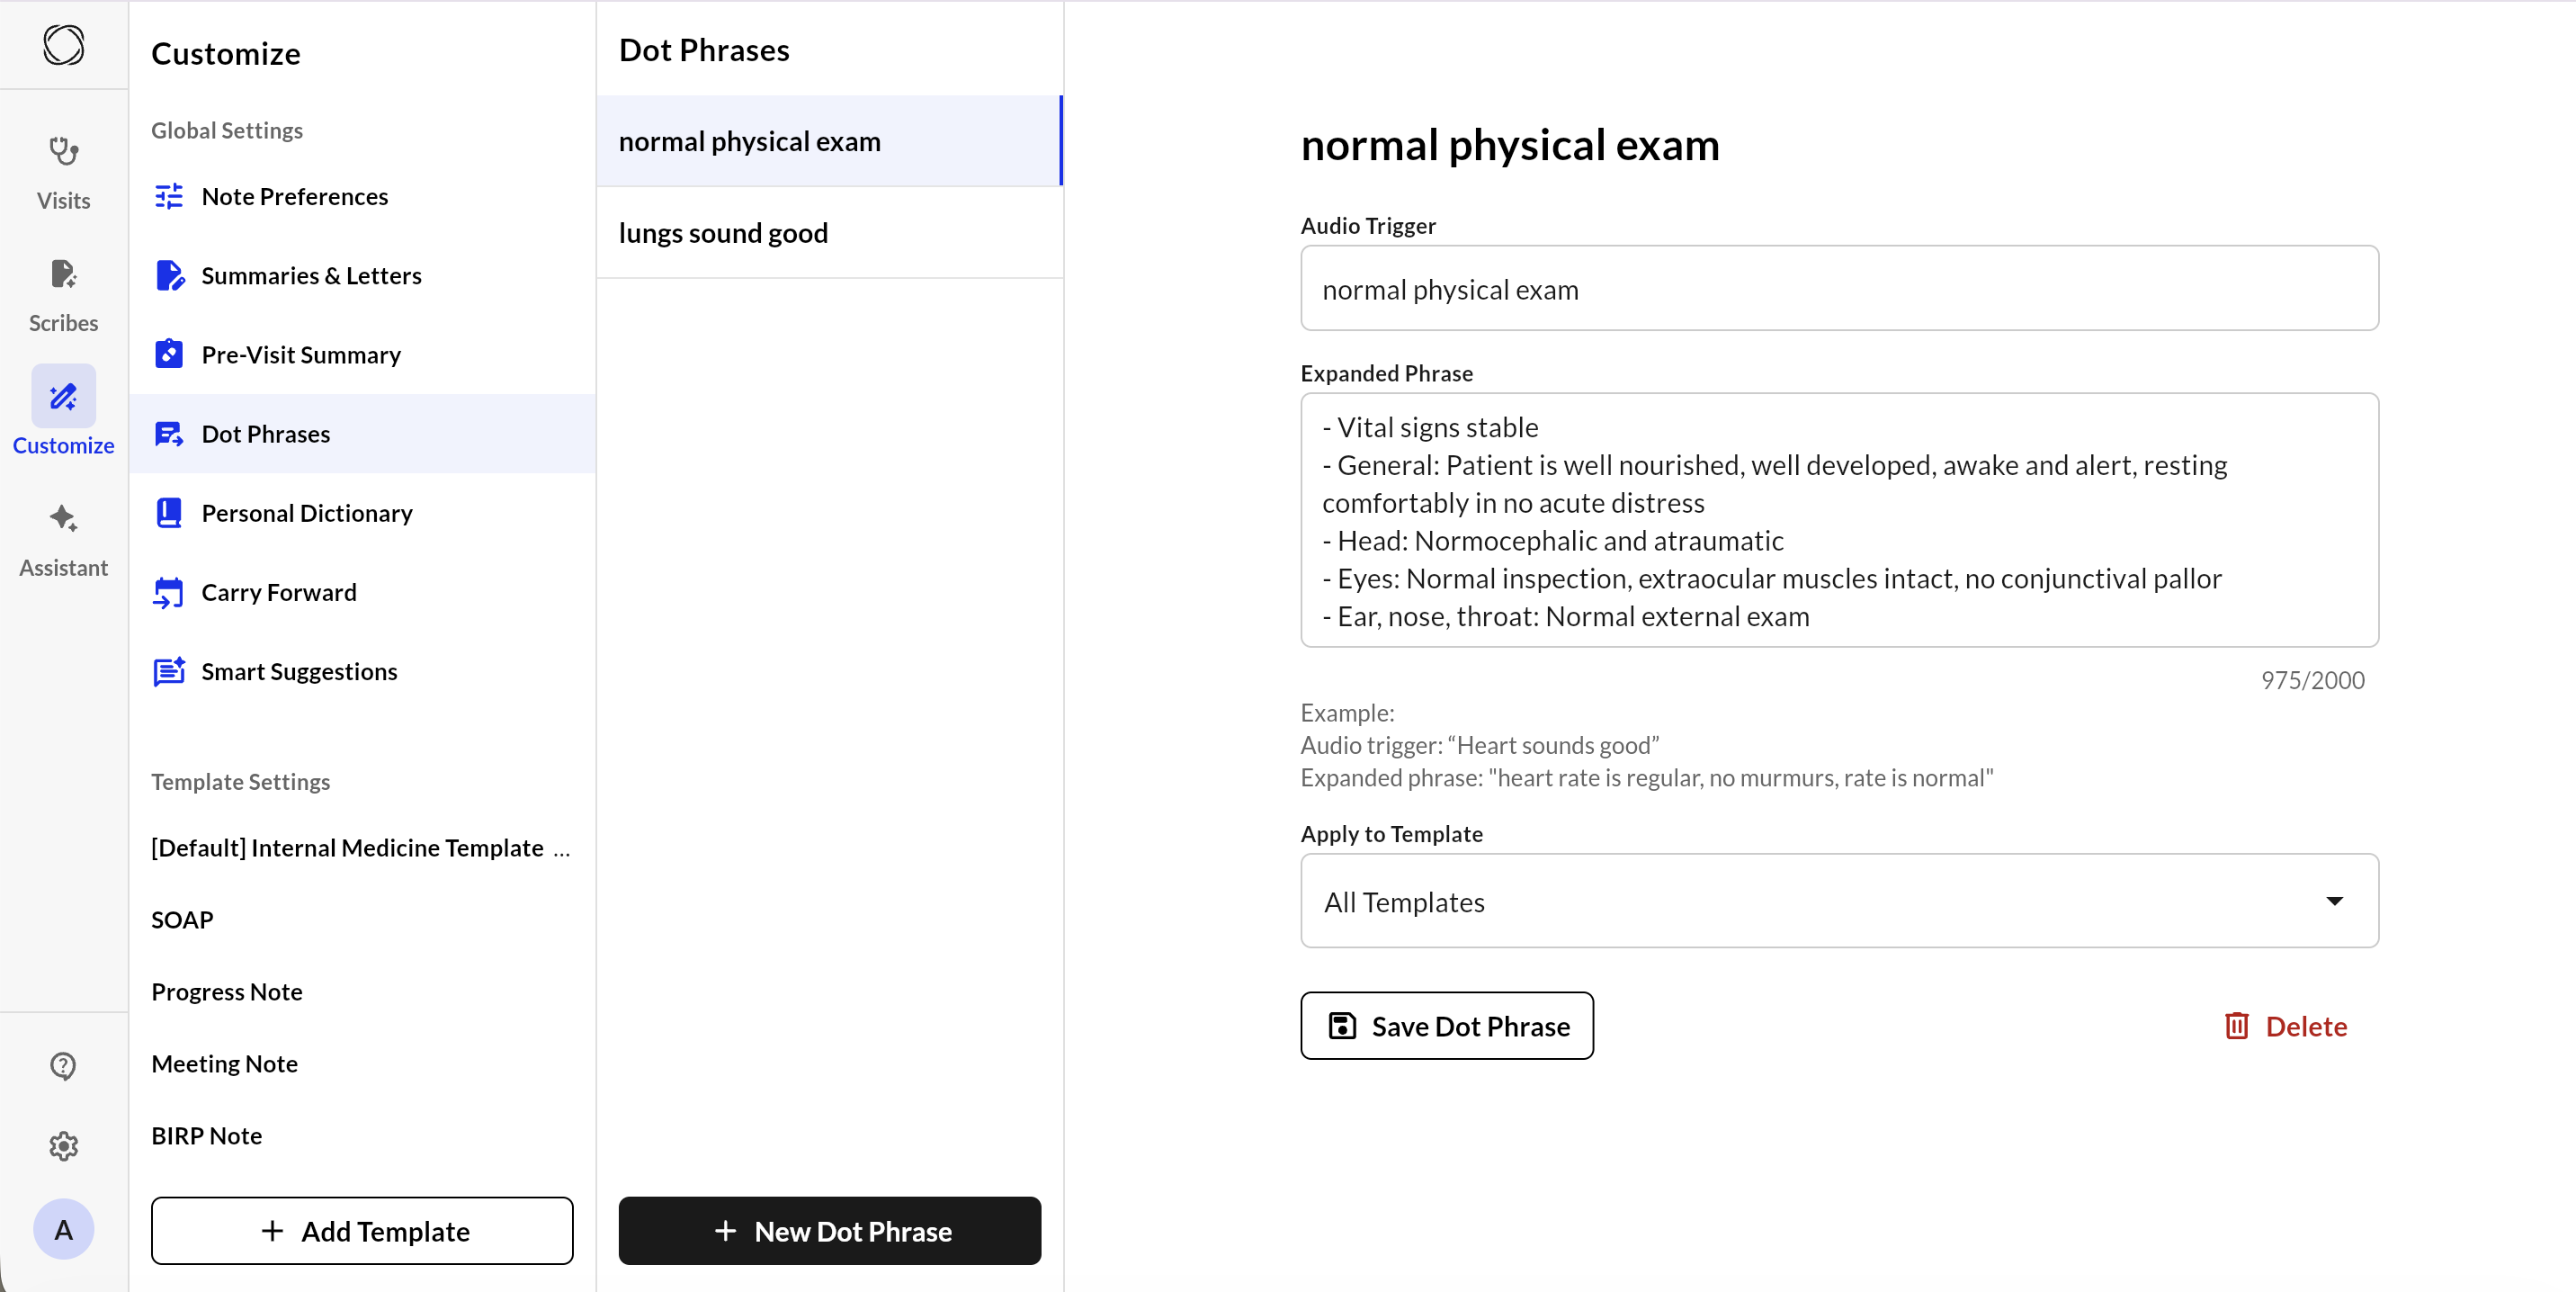Open the Customize pencil icon

(x=63, y=397)
